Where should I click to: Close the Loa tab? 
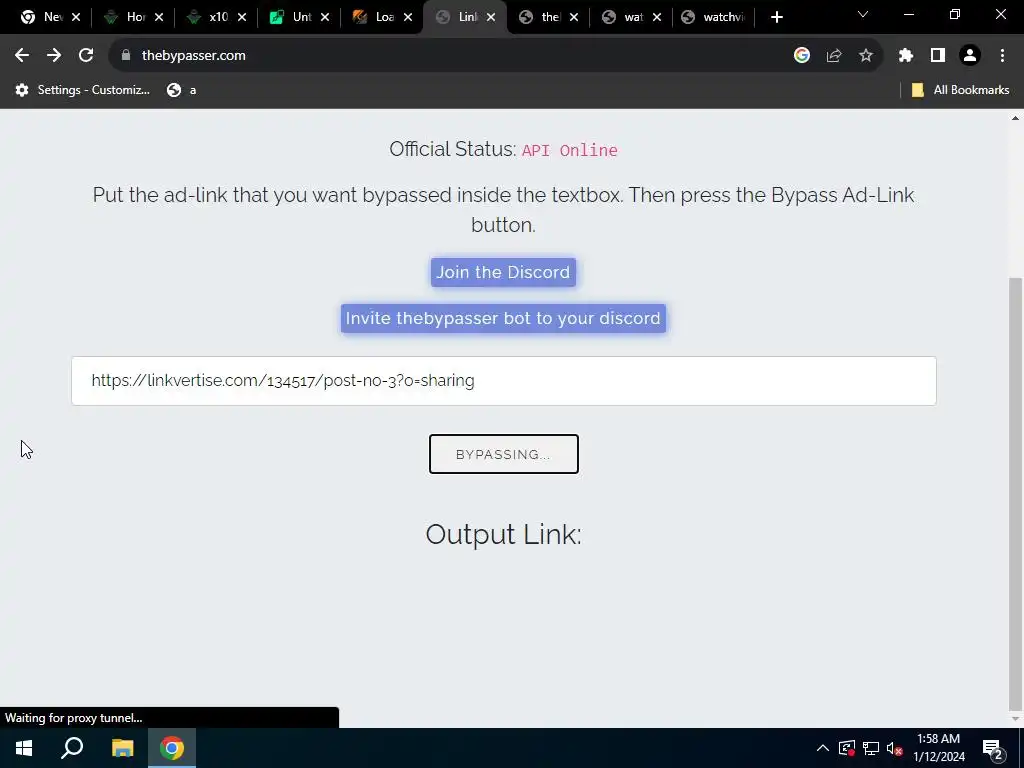click(408, 17)
